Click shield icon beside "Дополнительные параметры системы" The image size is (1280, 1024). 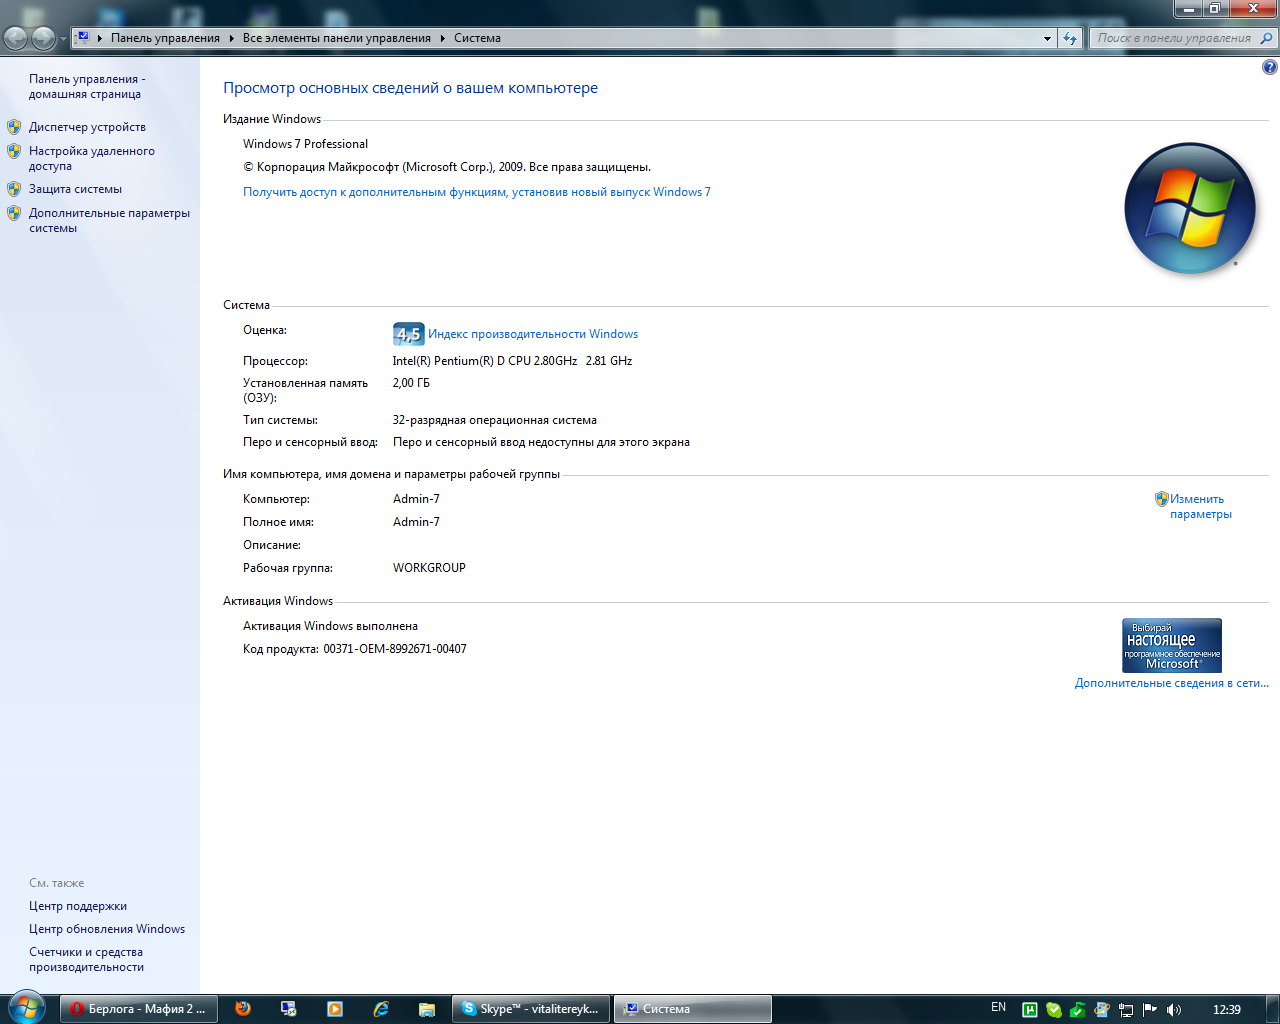click(14, 213)
